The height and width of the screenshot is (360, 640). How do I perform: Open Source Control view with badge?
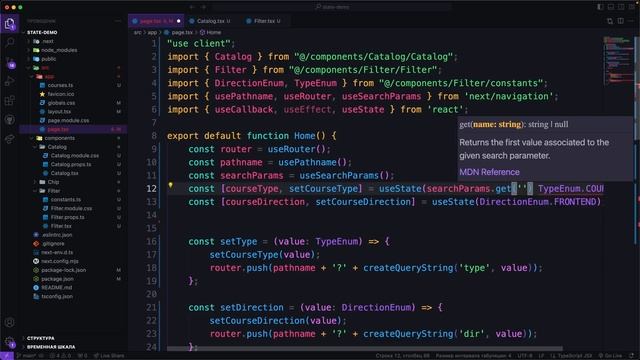(10, 62)
